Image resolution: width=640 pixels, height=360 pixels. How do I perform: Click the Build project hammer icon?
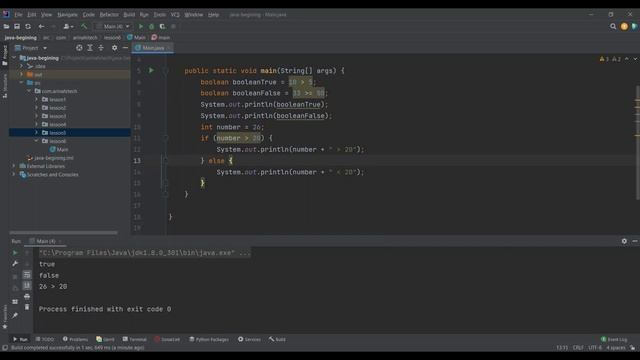84,27
